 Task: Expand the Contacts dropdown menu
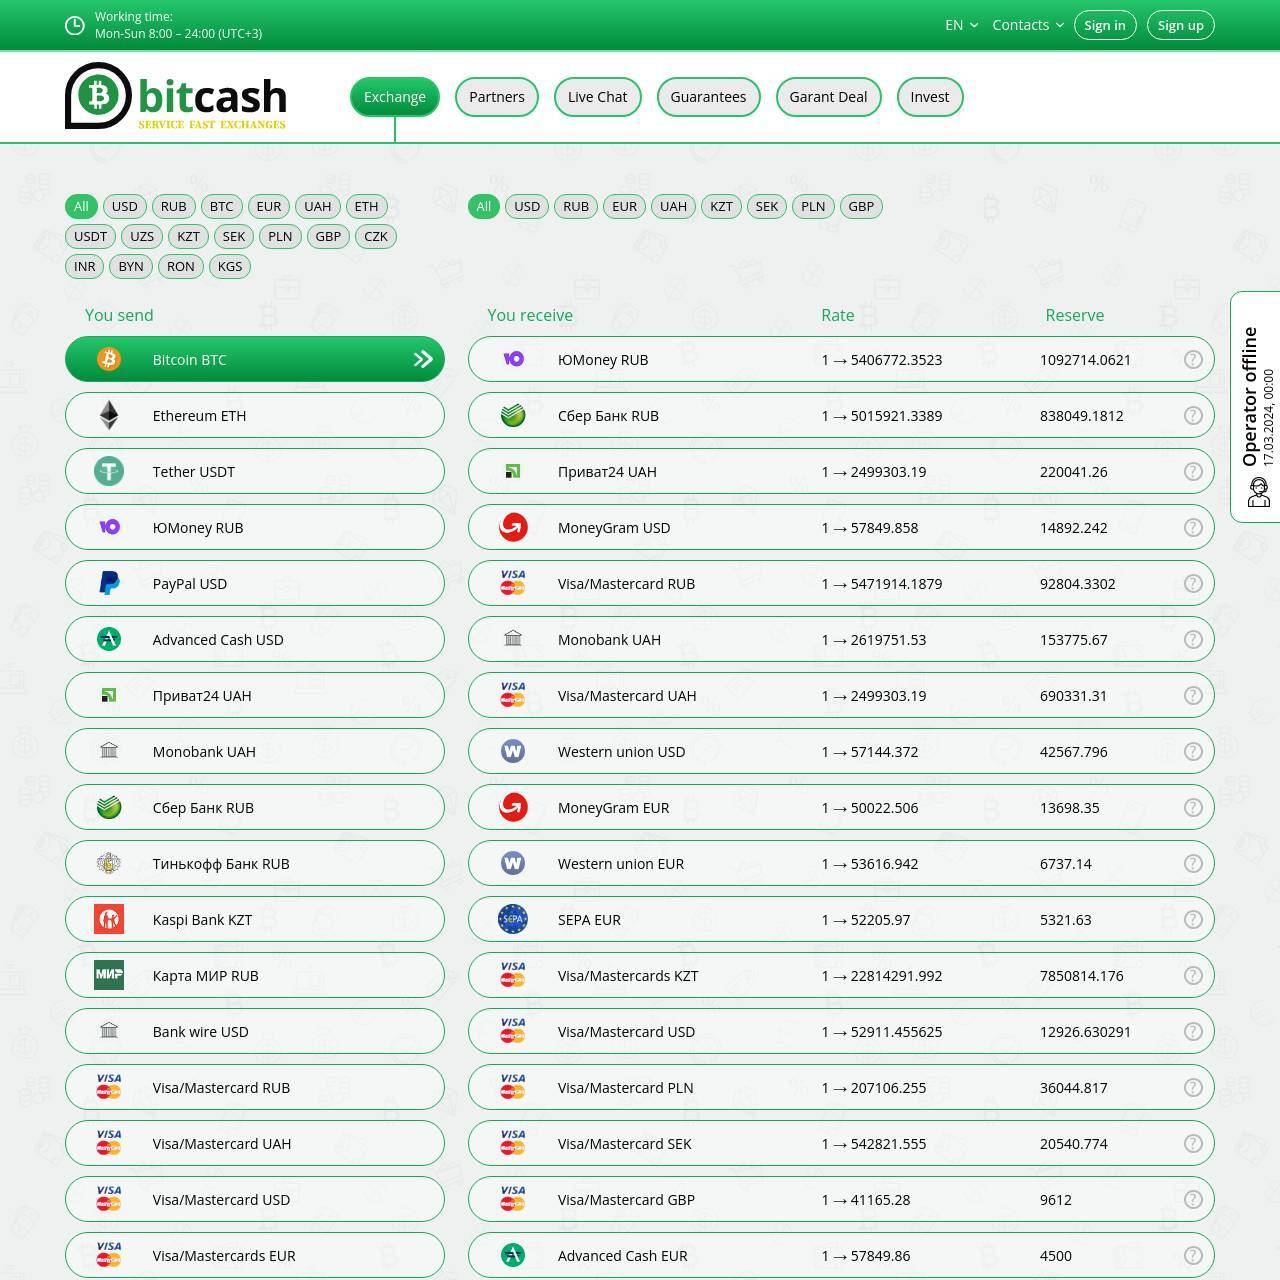[1027, 25]
